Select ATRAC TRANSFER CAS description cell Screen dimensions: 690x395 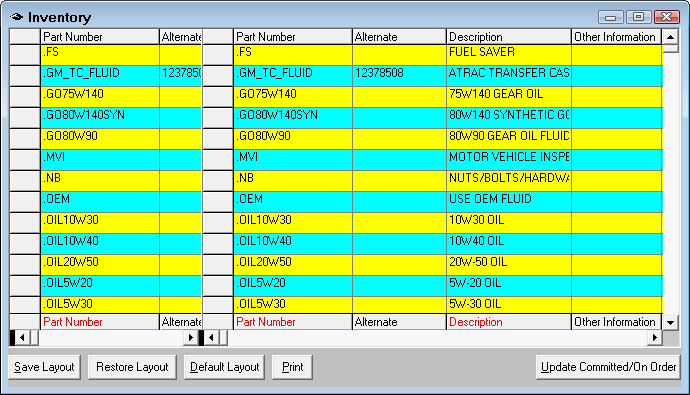click(x=509, y=76)
